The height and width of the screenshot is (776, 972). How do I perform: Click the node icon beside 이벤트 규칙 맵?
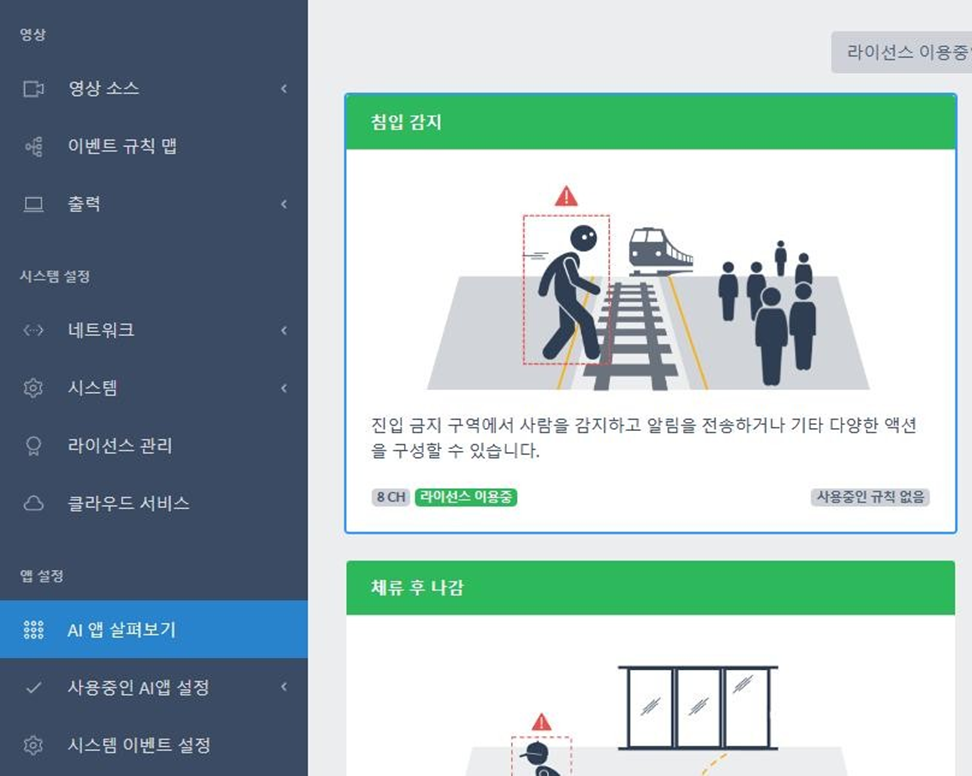coord(33,146)
